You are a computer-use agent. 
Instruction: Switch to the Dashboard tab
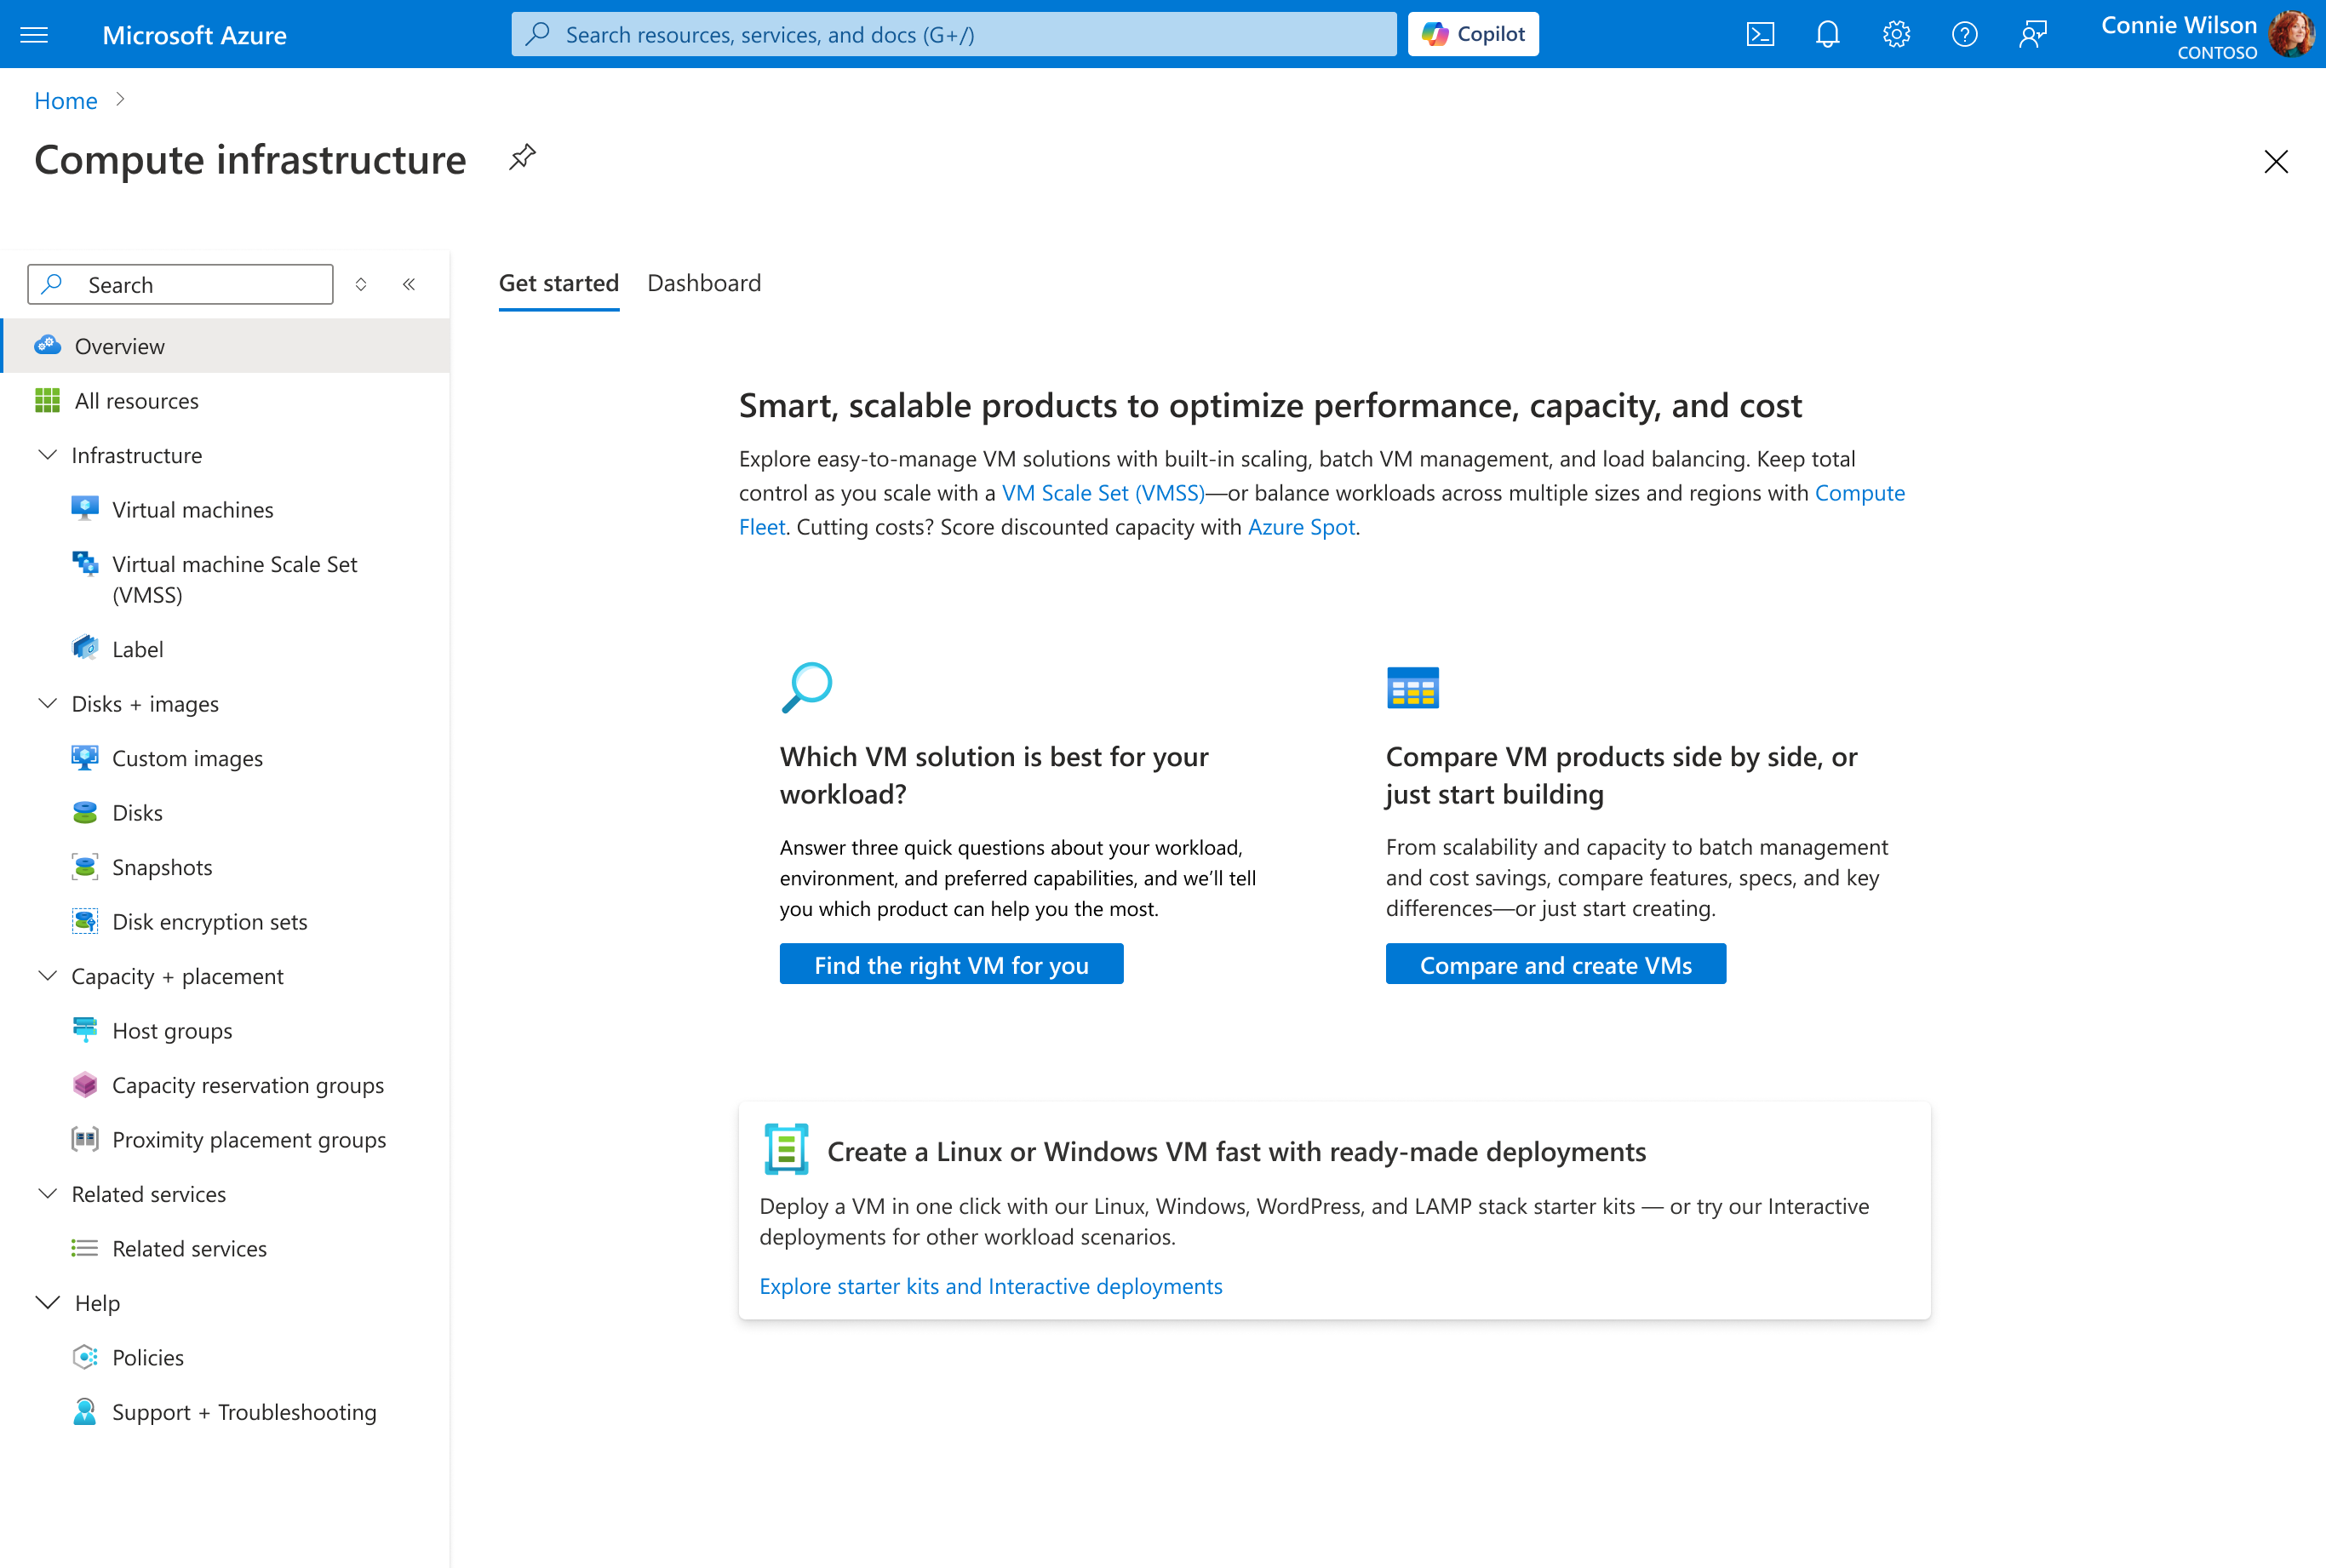click(x=704, y=283)
